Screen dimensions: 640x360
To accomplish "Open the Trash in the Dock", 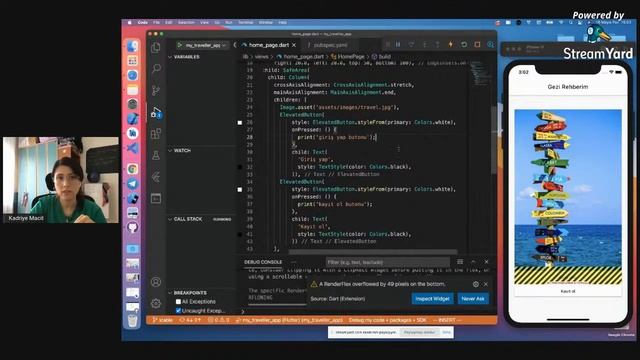I will pyautogui.click(x=132, y=321).
